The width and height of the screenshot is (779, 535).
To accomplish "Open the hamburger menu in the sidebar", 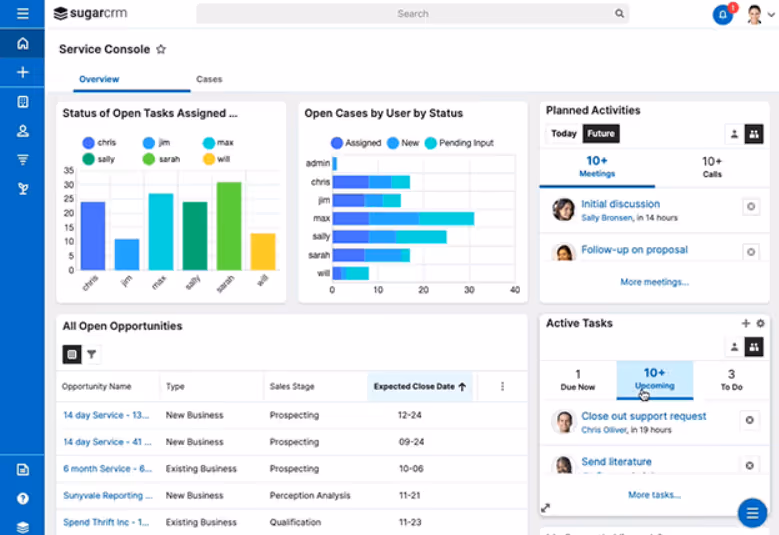I will 22,13.
